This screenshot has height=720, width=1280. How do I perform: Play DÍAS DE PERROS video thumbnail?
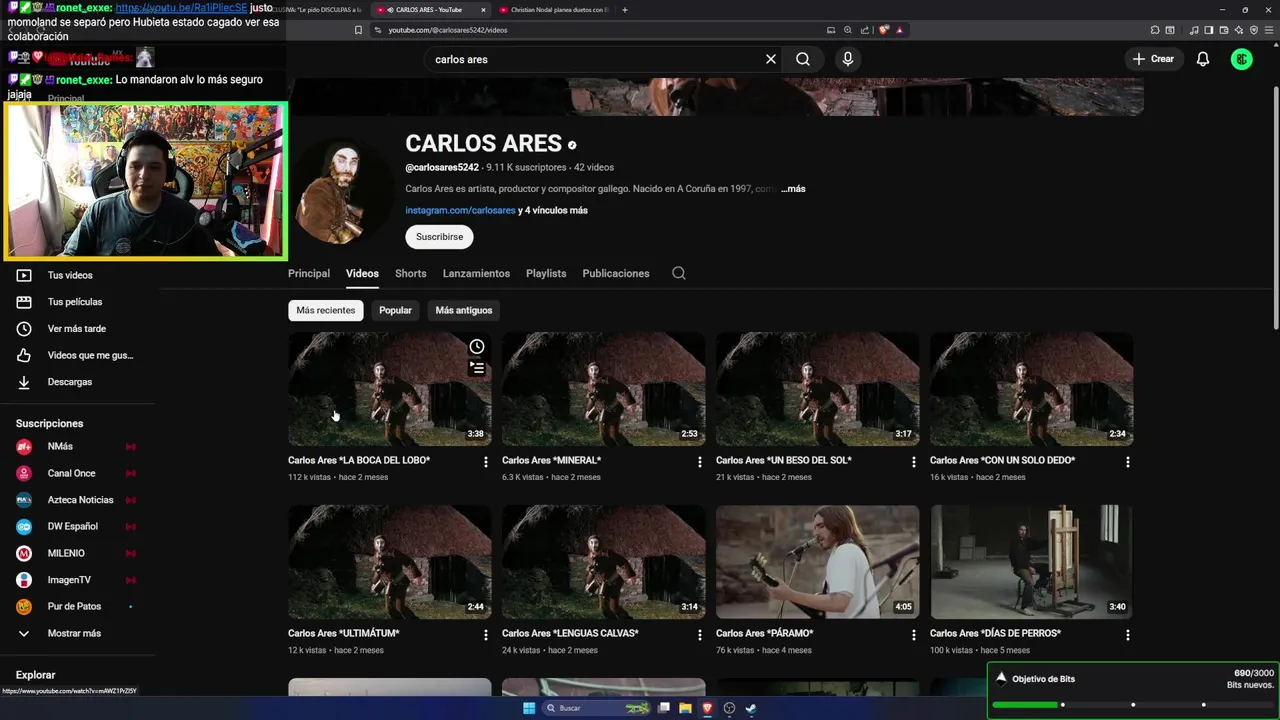click(x=1031, y=562)
